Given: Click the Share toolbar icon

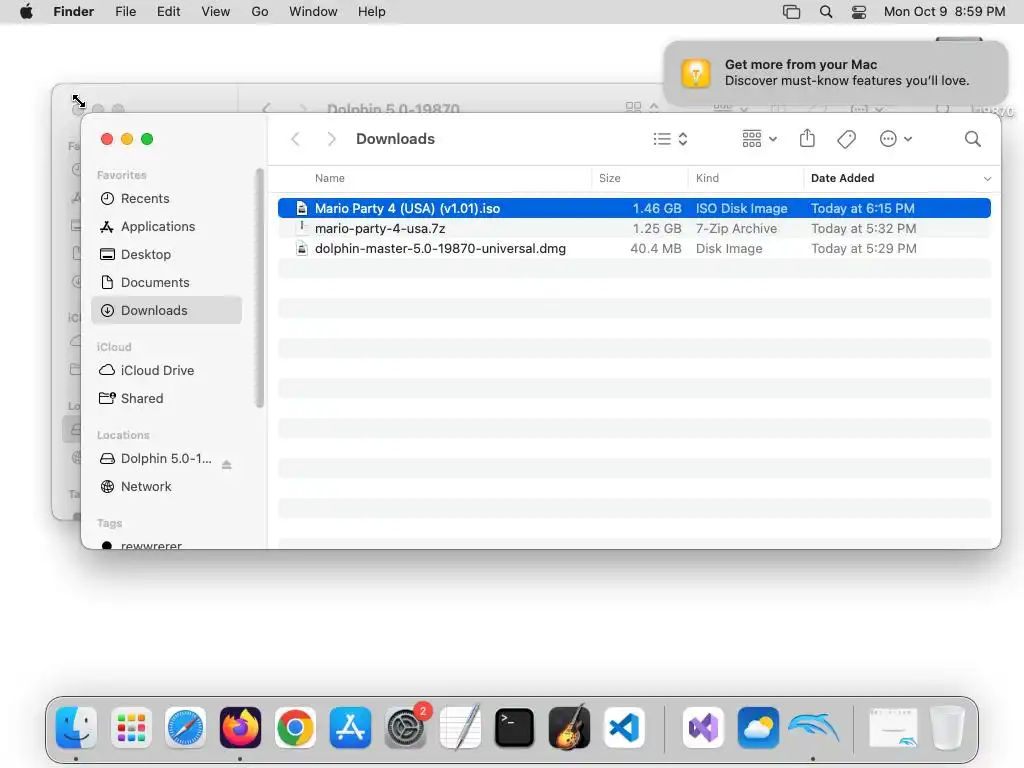Looking at the screenshot, I should pyautogui.click(x=807, y=138).
